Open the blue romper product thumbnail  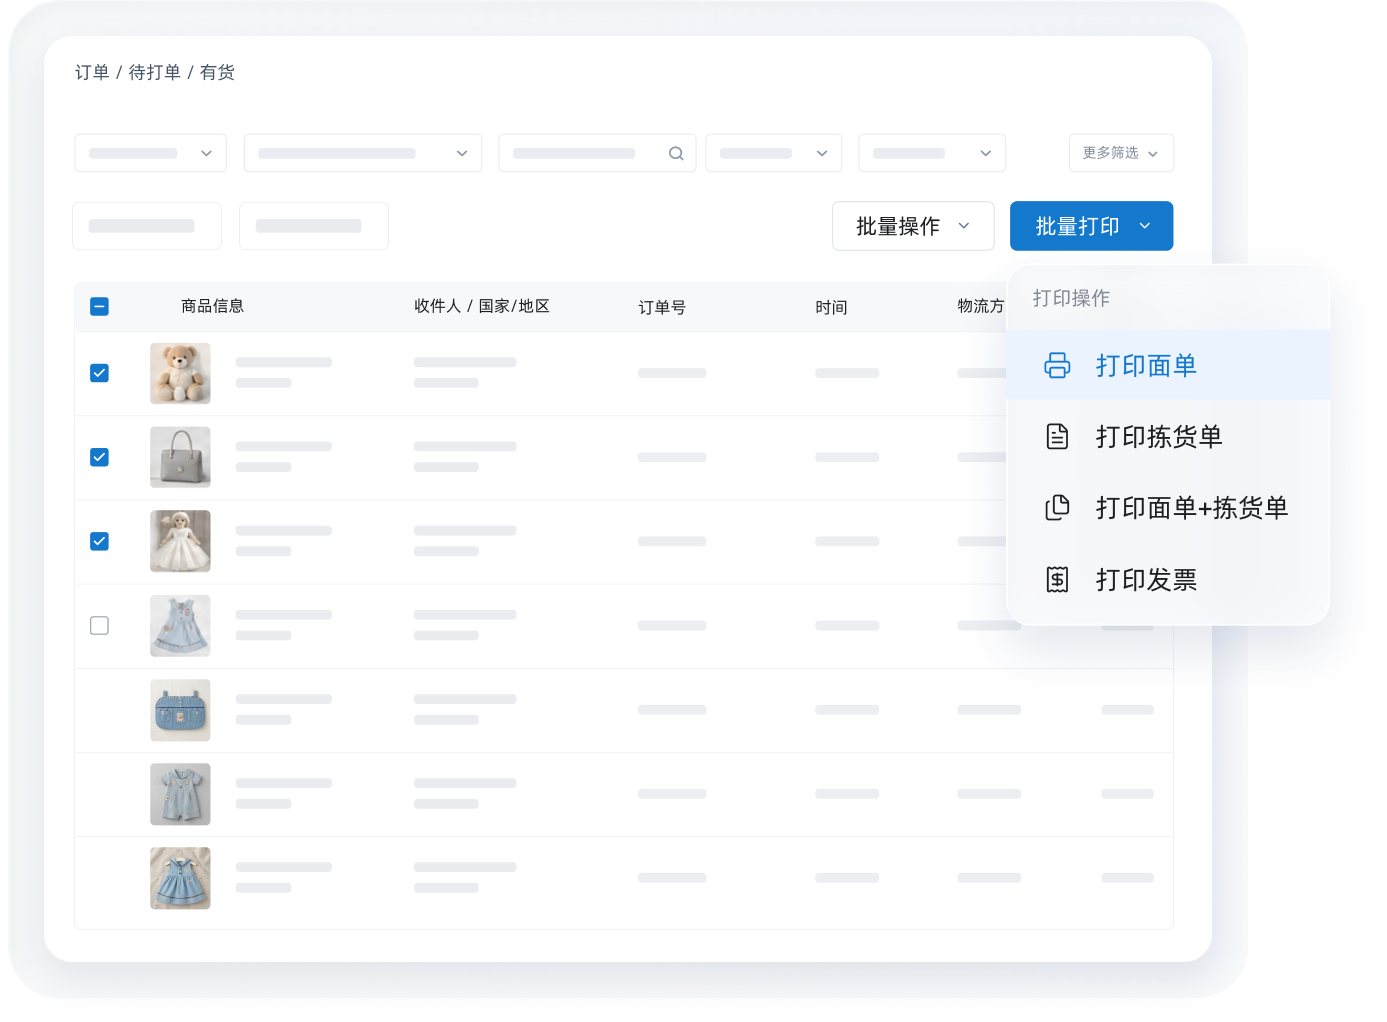pyautogui.click(x=180, y=794)
